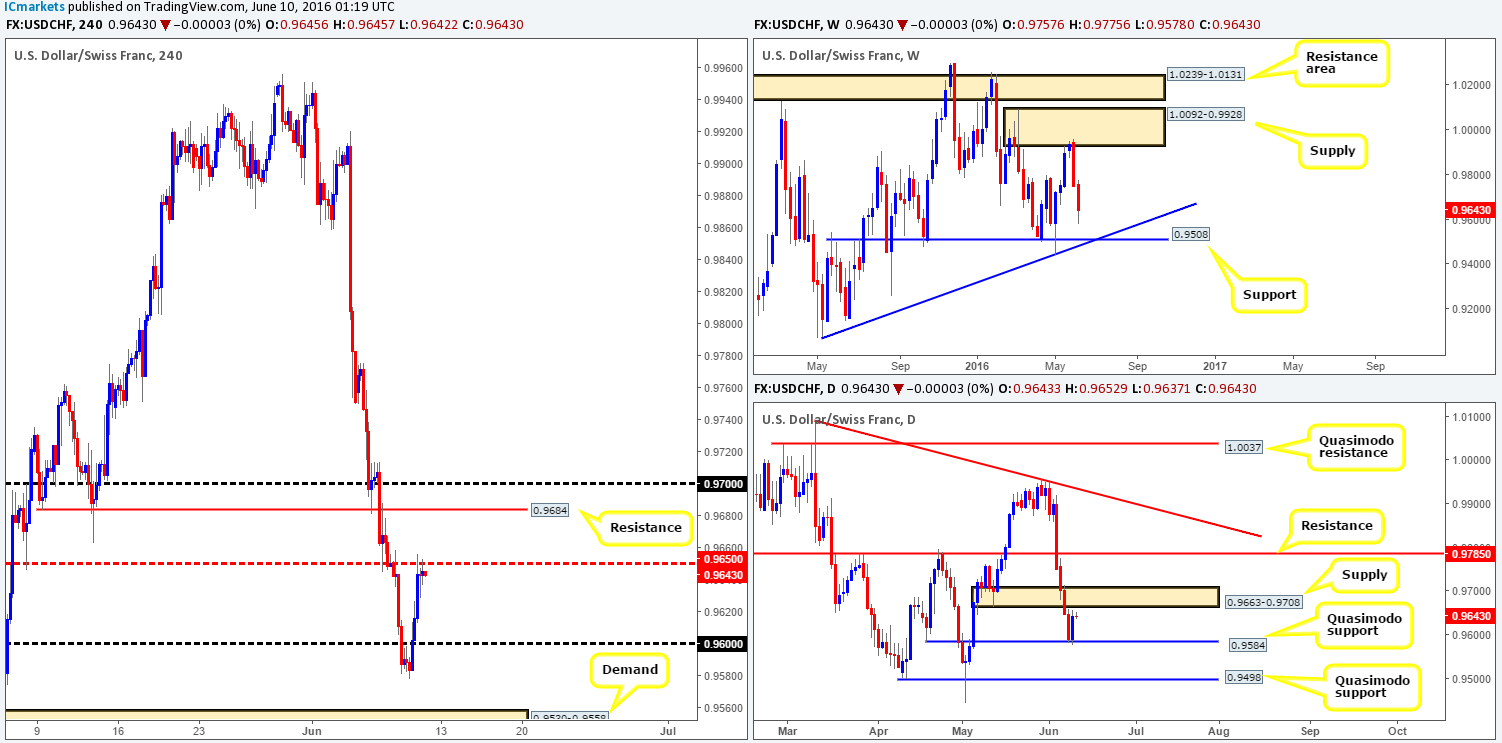Click the 2017 label on weekly time axis
This screenshot has height=743, width=1502.
tap(1213, 365)
